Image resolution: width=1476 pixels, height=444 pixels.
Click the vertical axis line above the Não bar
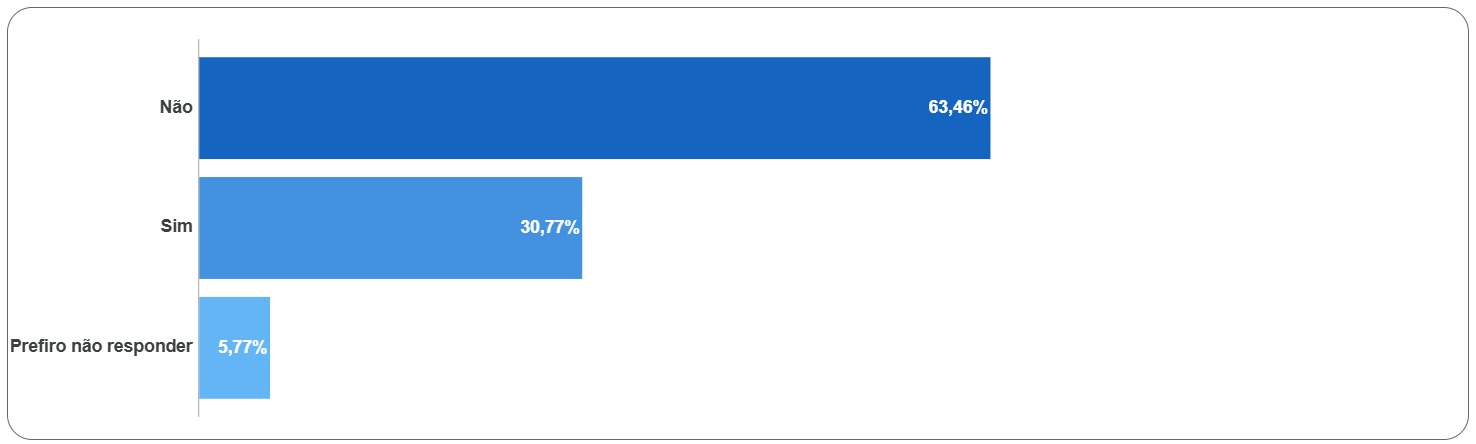pos(199,47)
